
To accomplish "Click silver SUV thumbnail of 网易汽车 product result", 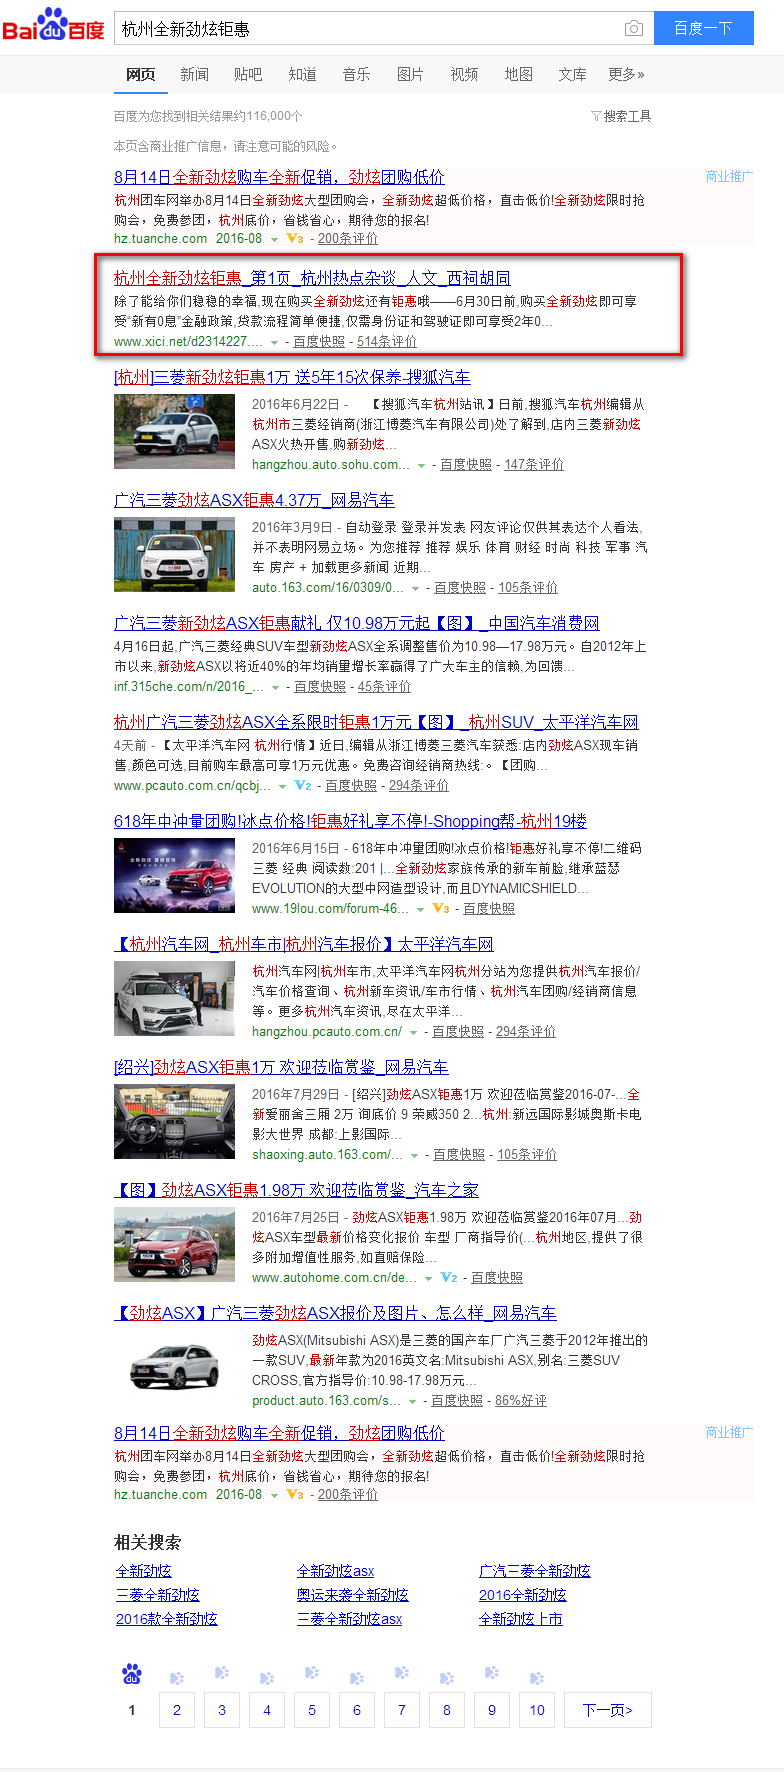I will point(174,1368).
